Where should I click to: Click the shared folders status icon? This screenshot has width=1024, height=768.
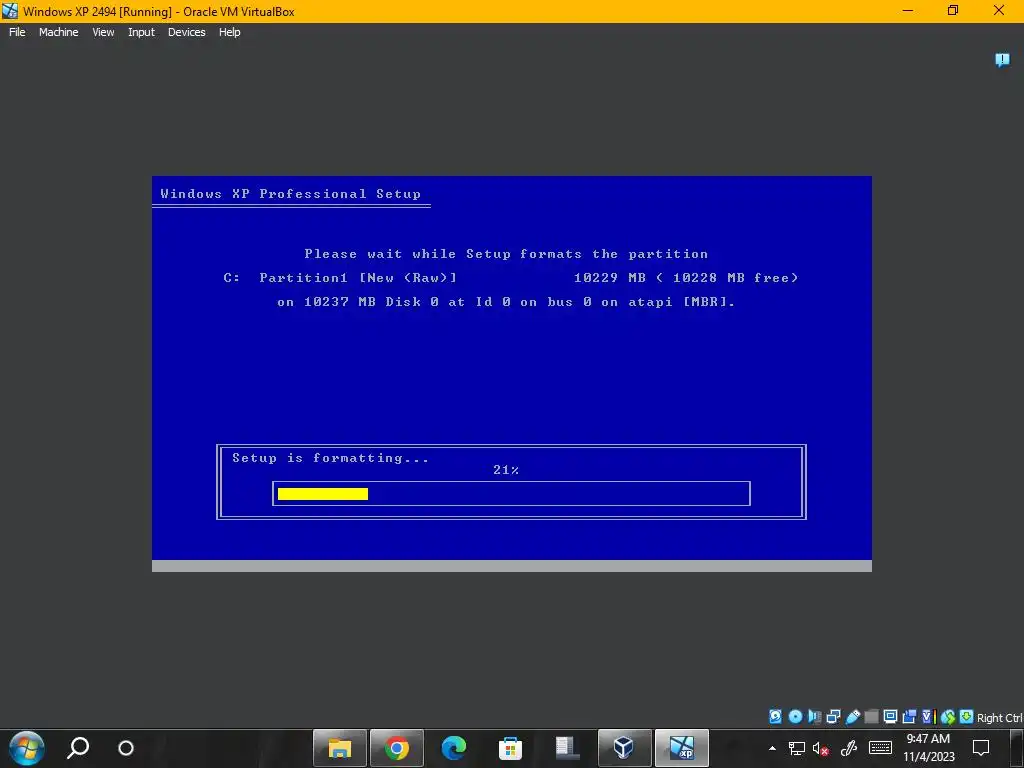coord(871,716)
